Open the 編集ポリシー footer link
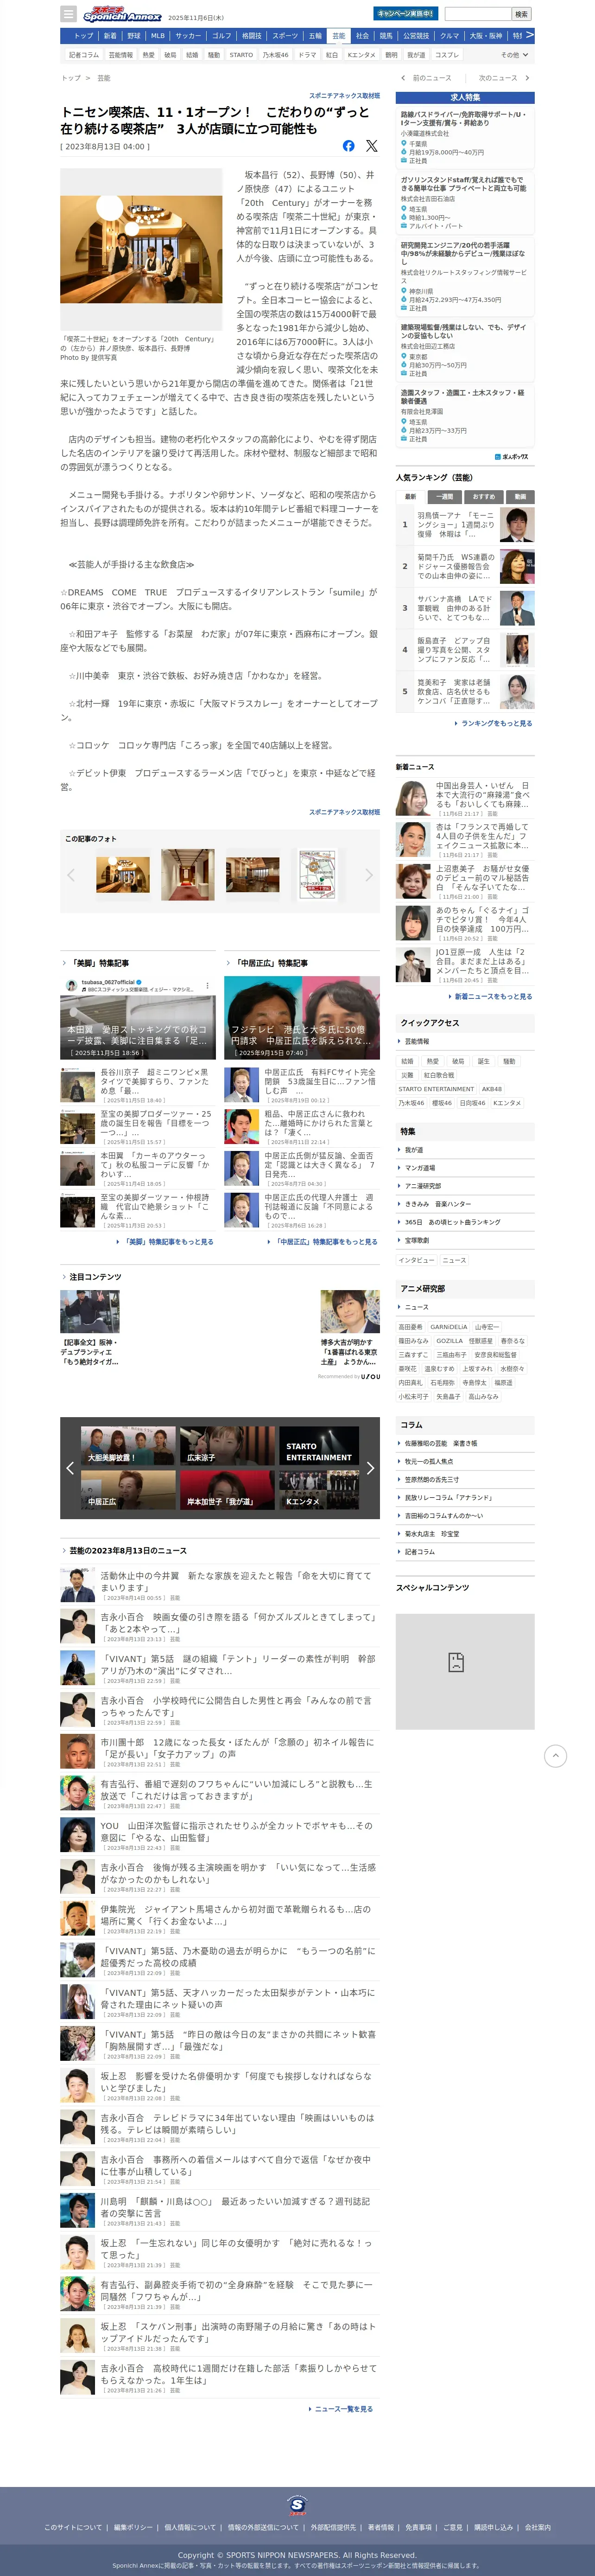This screenshot has width=595, height=2576. click(133, 2527)
